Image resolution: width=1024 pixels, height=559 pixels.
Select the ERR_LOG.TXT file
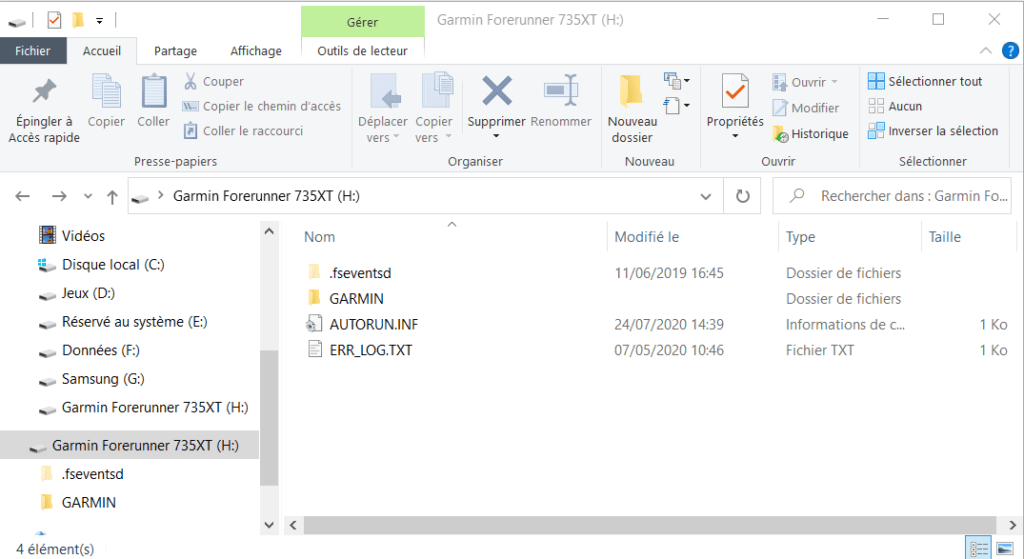[x=370, y=350]
